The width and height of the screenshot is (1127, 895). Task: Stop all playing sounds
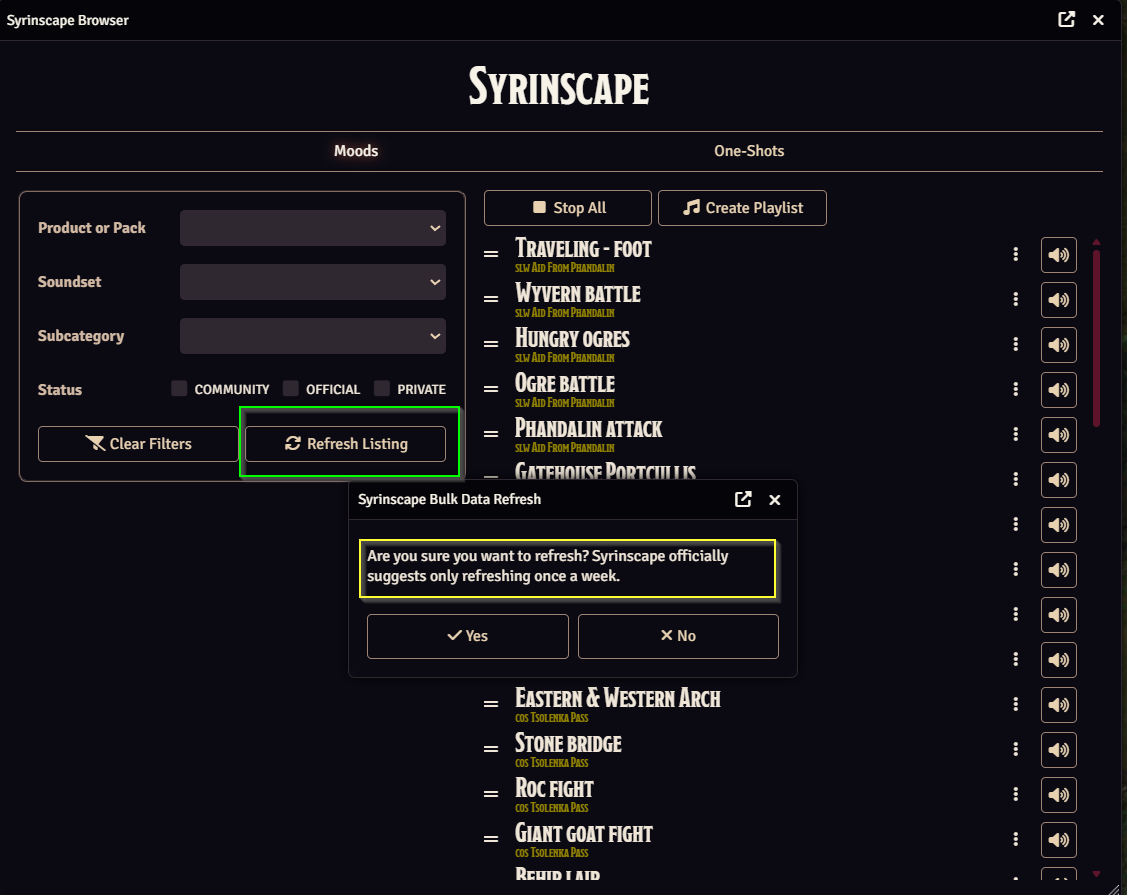pyautogui.click(x=568, y=208)
